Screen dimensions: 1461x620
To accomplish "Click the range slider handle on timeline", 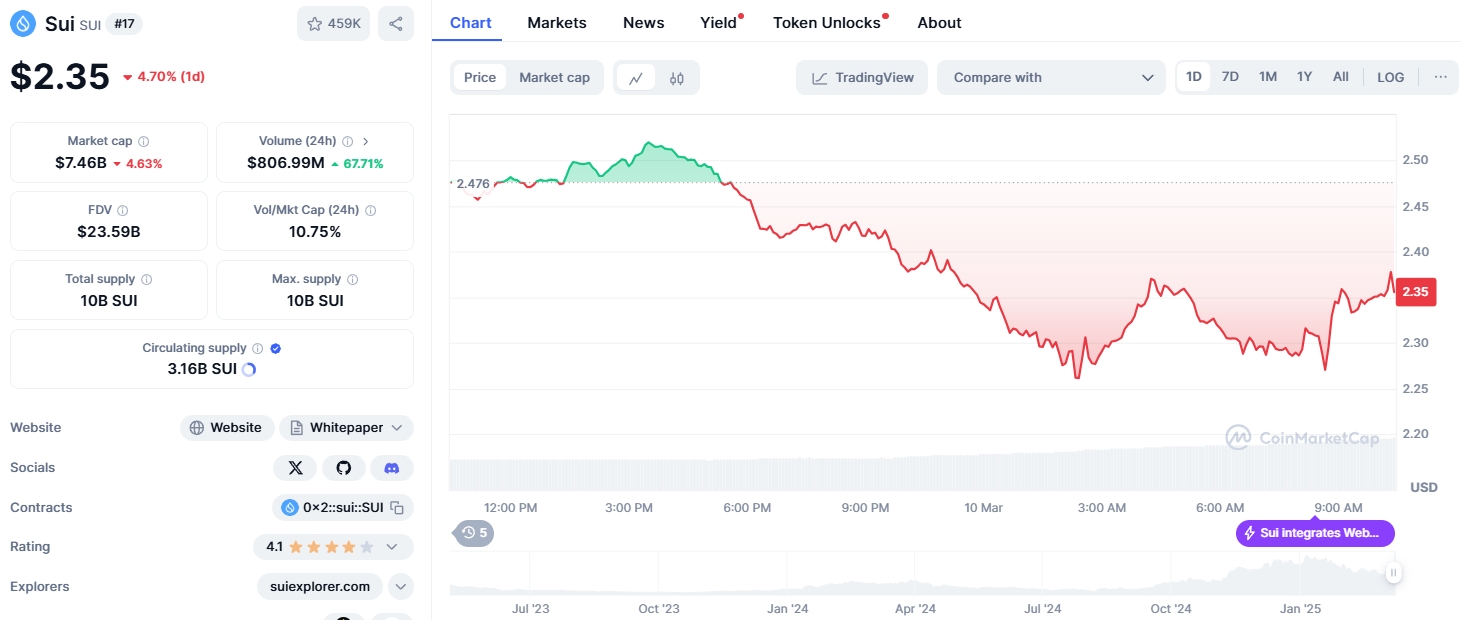I will pyautogui.click(x=1393, y=573).
